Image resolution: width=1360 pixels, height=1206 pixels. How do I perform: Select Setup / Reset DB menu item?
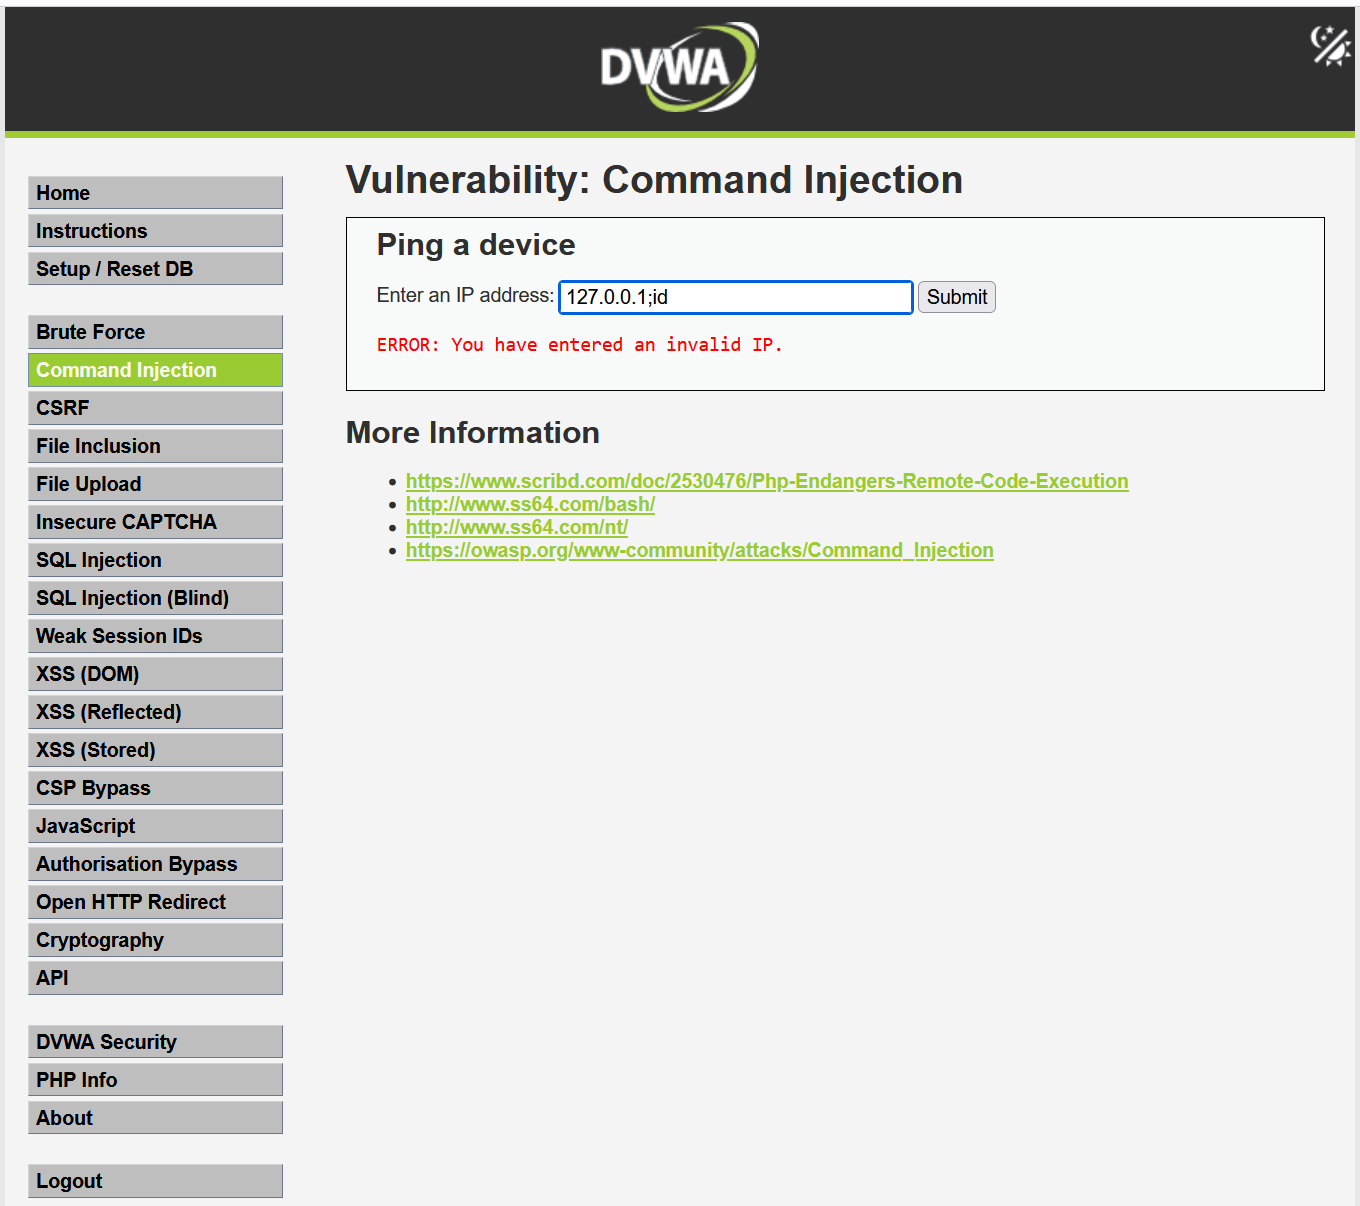[155, 269]
